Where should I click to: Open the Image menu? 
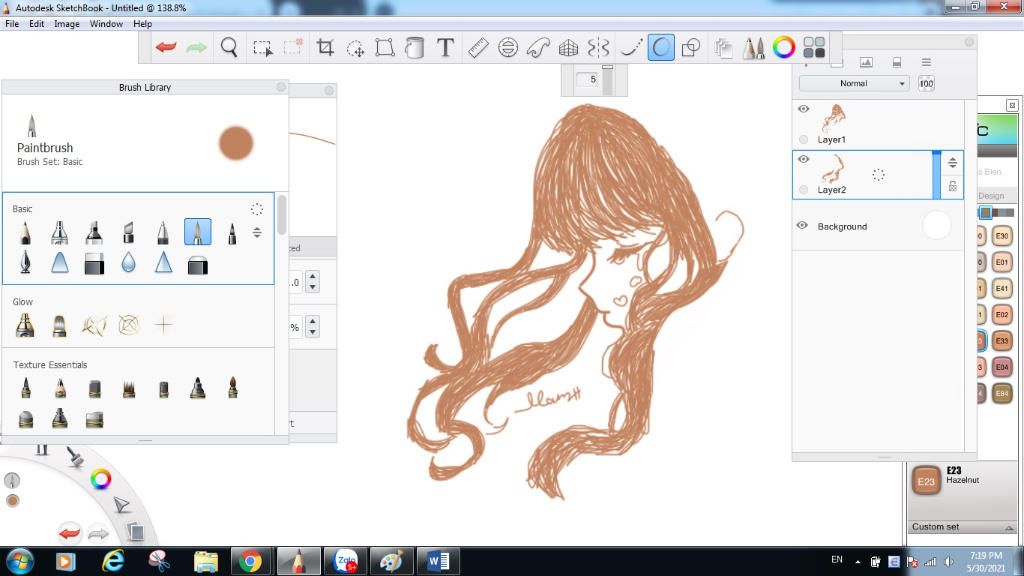[67, 24]
